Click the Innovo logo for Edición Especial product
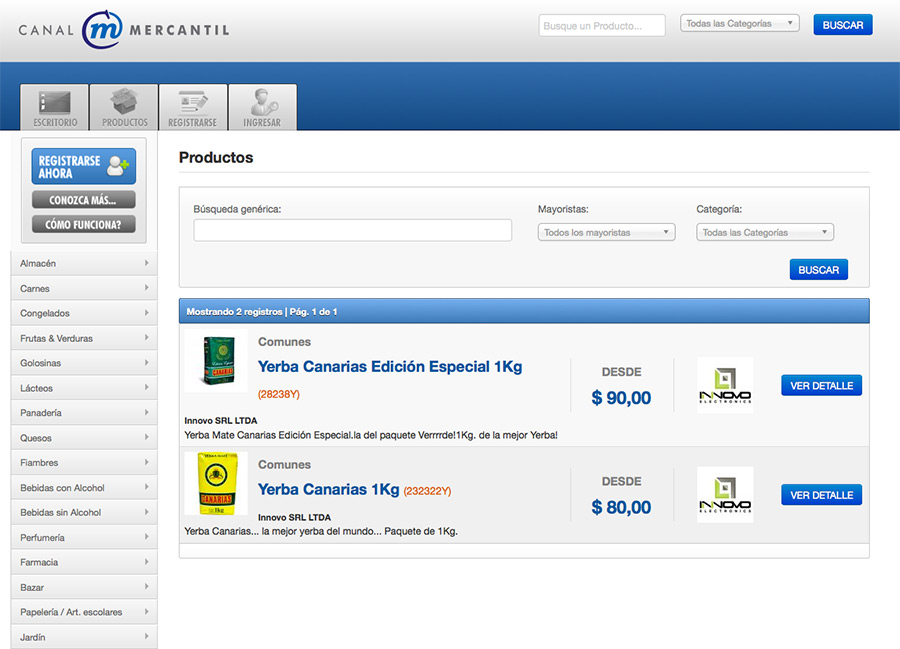This screenshot has height=649, width=900. pyautogui.click(x=725, y=385)
